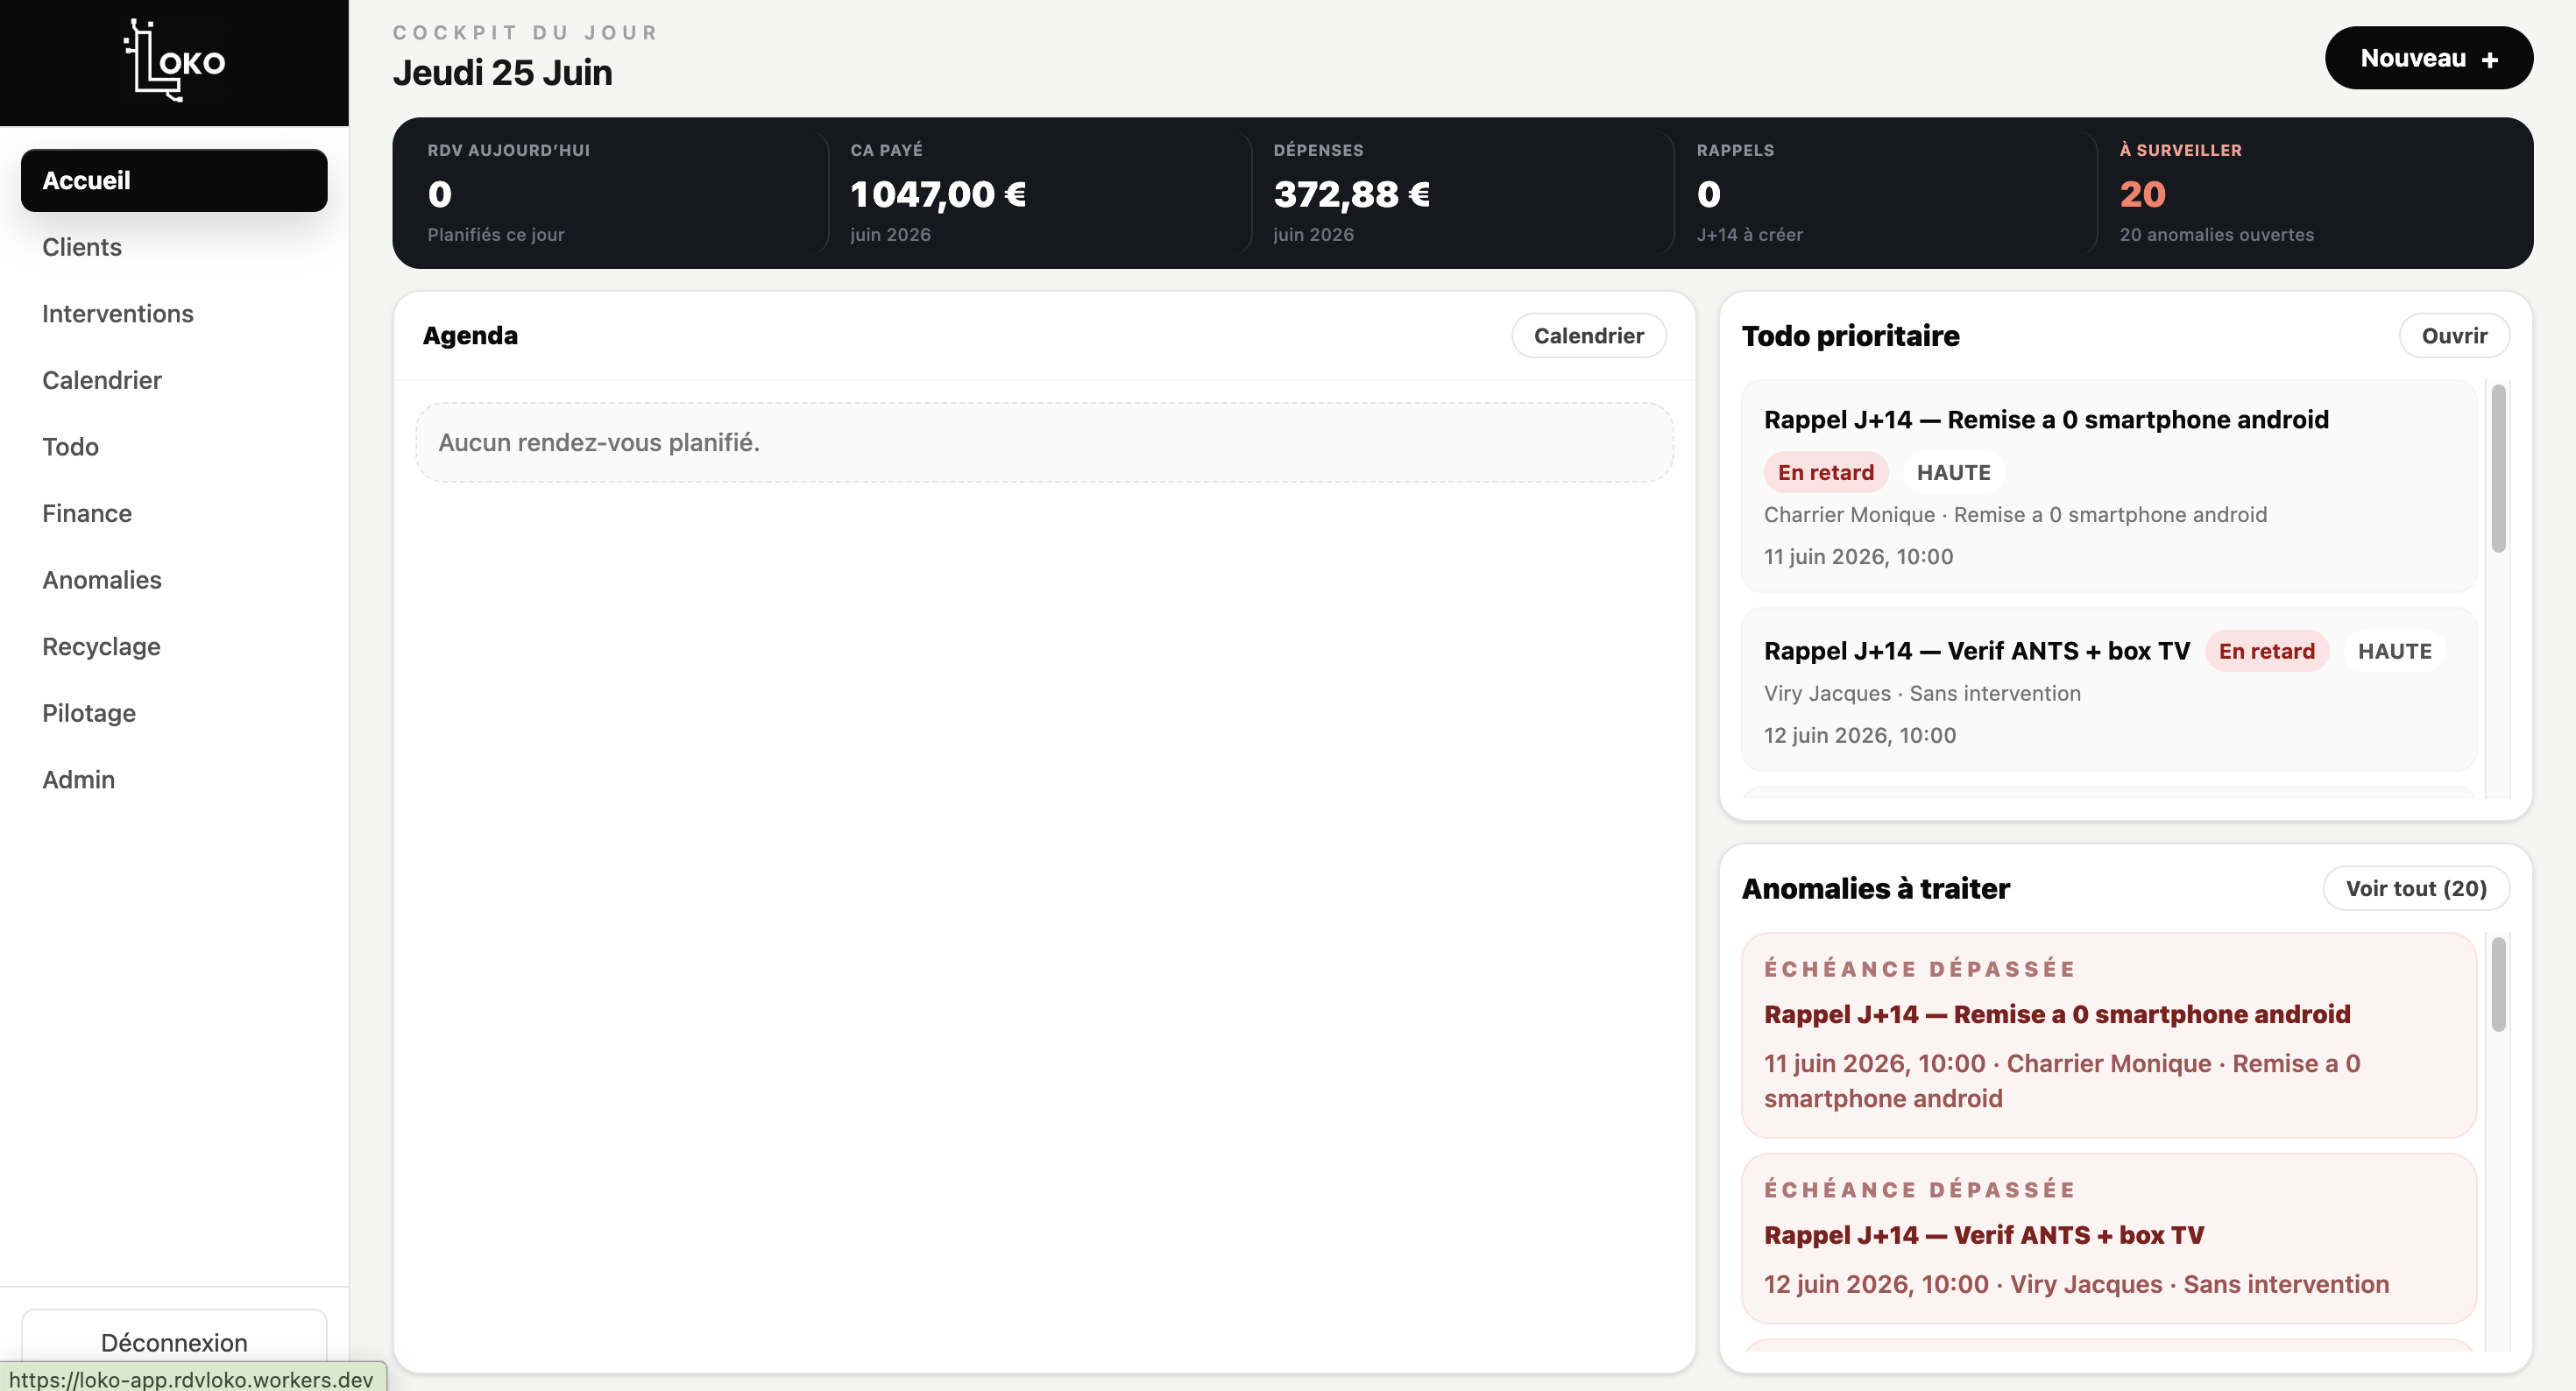Click the LOKO logo in the sidebar
Image resolution: width=2576 pixels, height=1391 pixels.
[174, 61]
